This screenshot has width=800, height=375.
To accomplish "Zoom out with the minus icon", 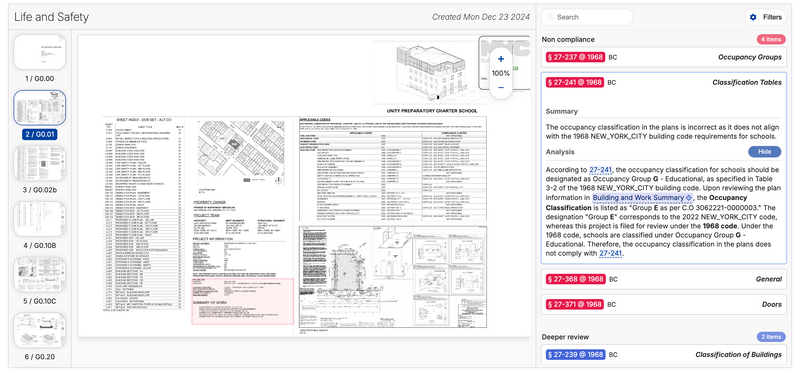I will pyautogui.click(x=501, y=87).
